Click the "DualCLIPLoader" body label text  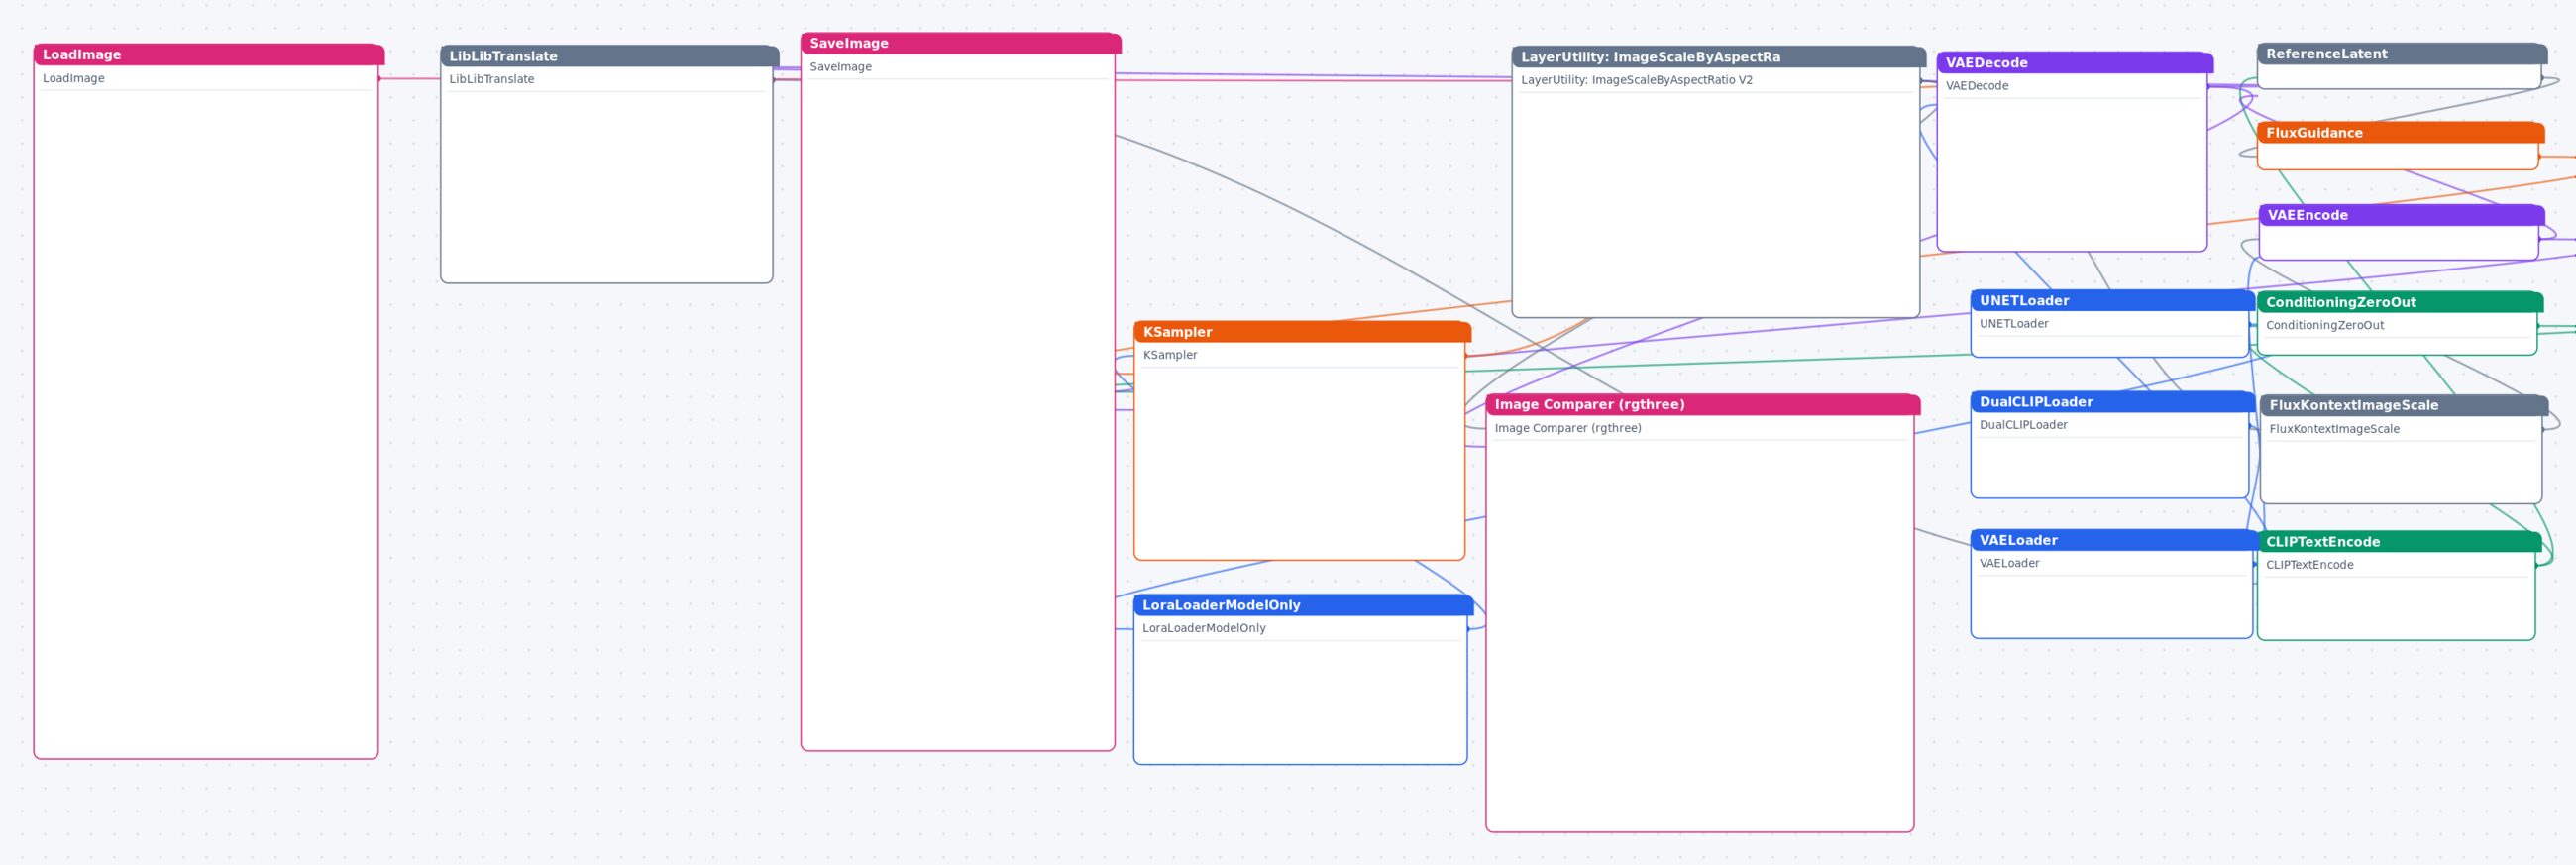[2023, 425]
